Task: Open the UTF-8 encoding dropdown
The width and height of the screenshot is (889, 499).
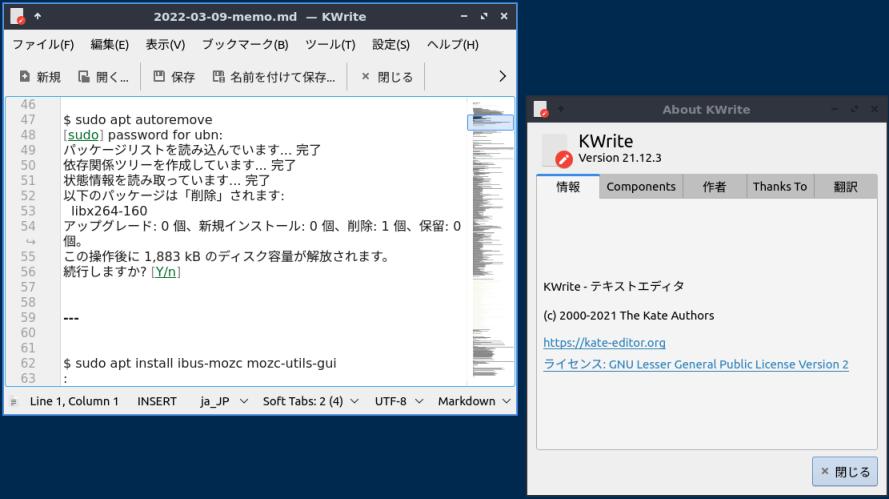Action: [x=399, y=401]
